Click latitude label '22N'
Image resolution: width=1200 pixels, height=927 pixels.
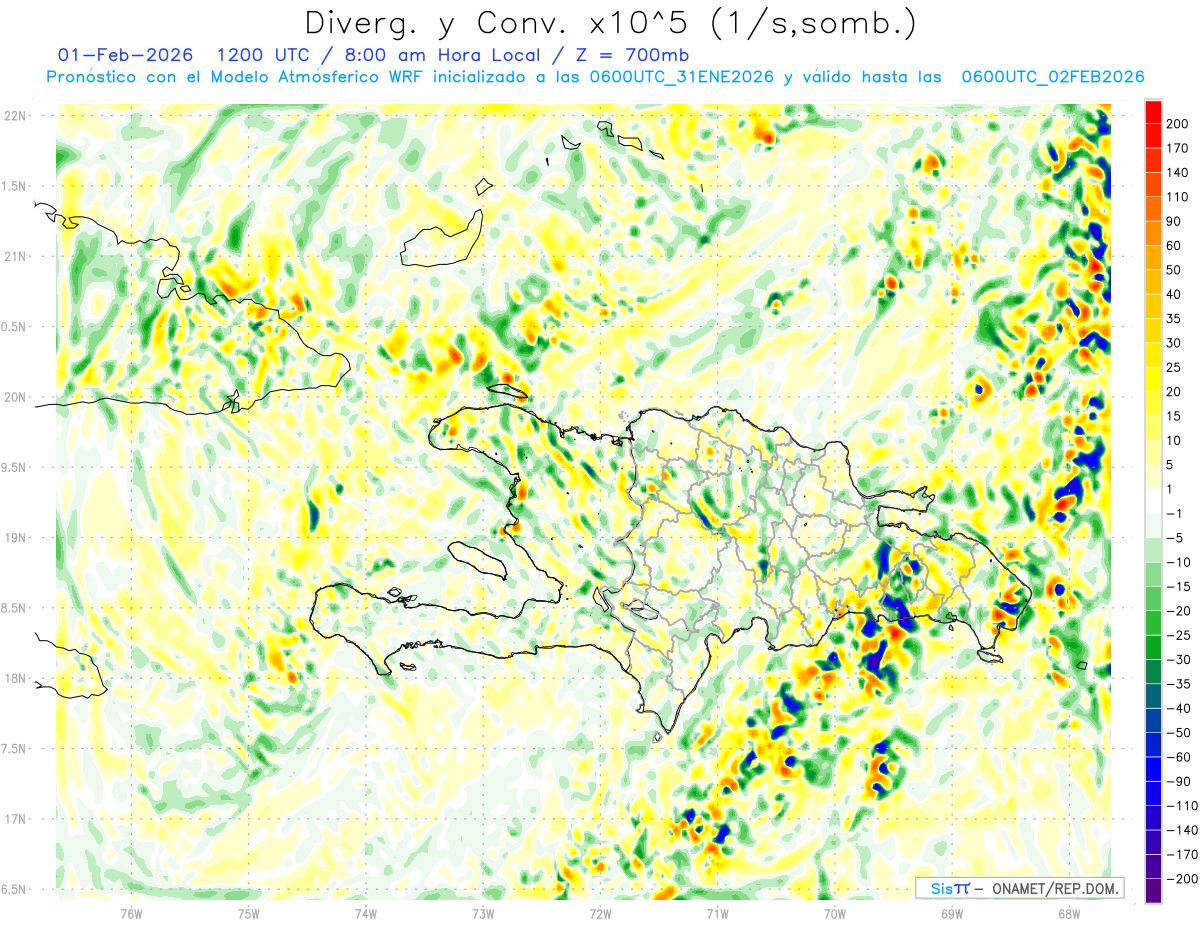(16, 116)
